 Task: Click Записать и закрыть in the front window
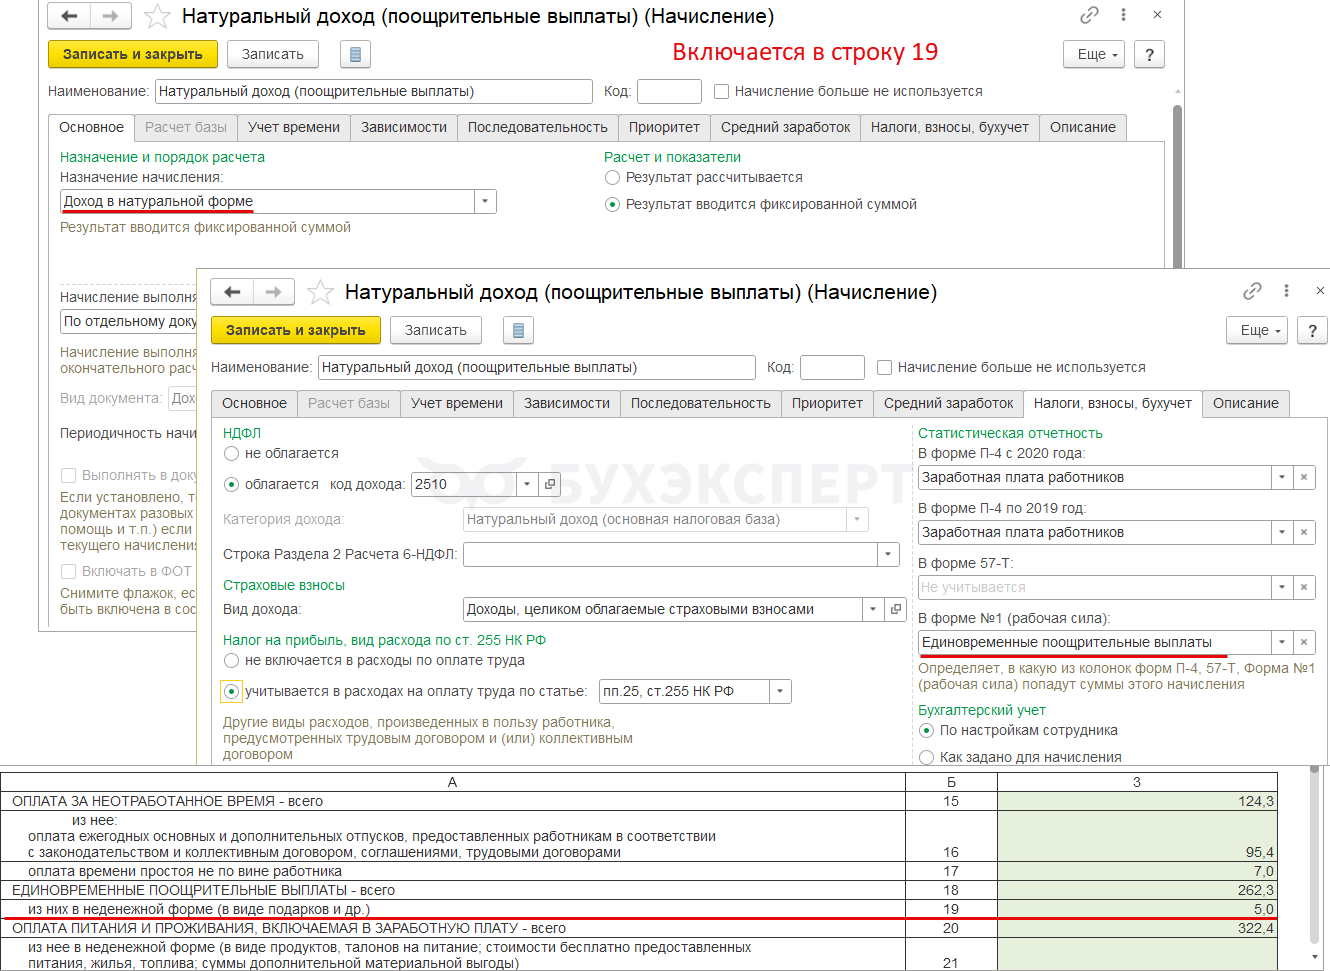coord(296,330)
